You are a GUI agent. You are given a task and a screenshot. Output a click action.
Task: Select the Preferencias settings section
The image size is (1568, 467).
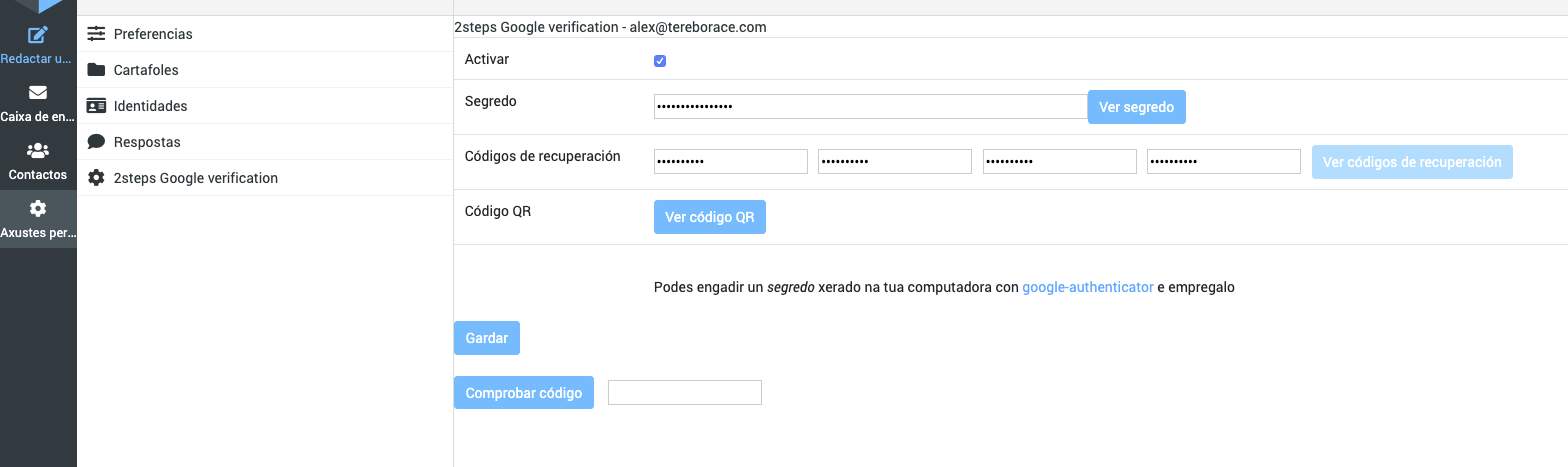(x=153, y=34)
